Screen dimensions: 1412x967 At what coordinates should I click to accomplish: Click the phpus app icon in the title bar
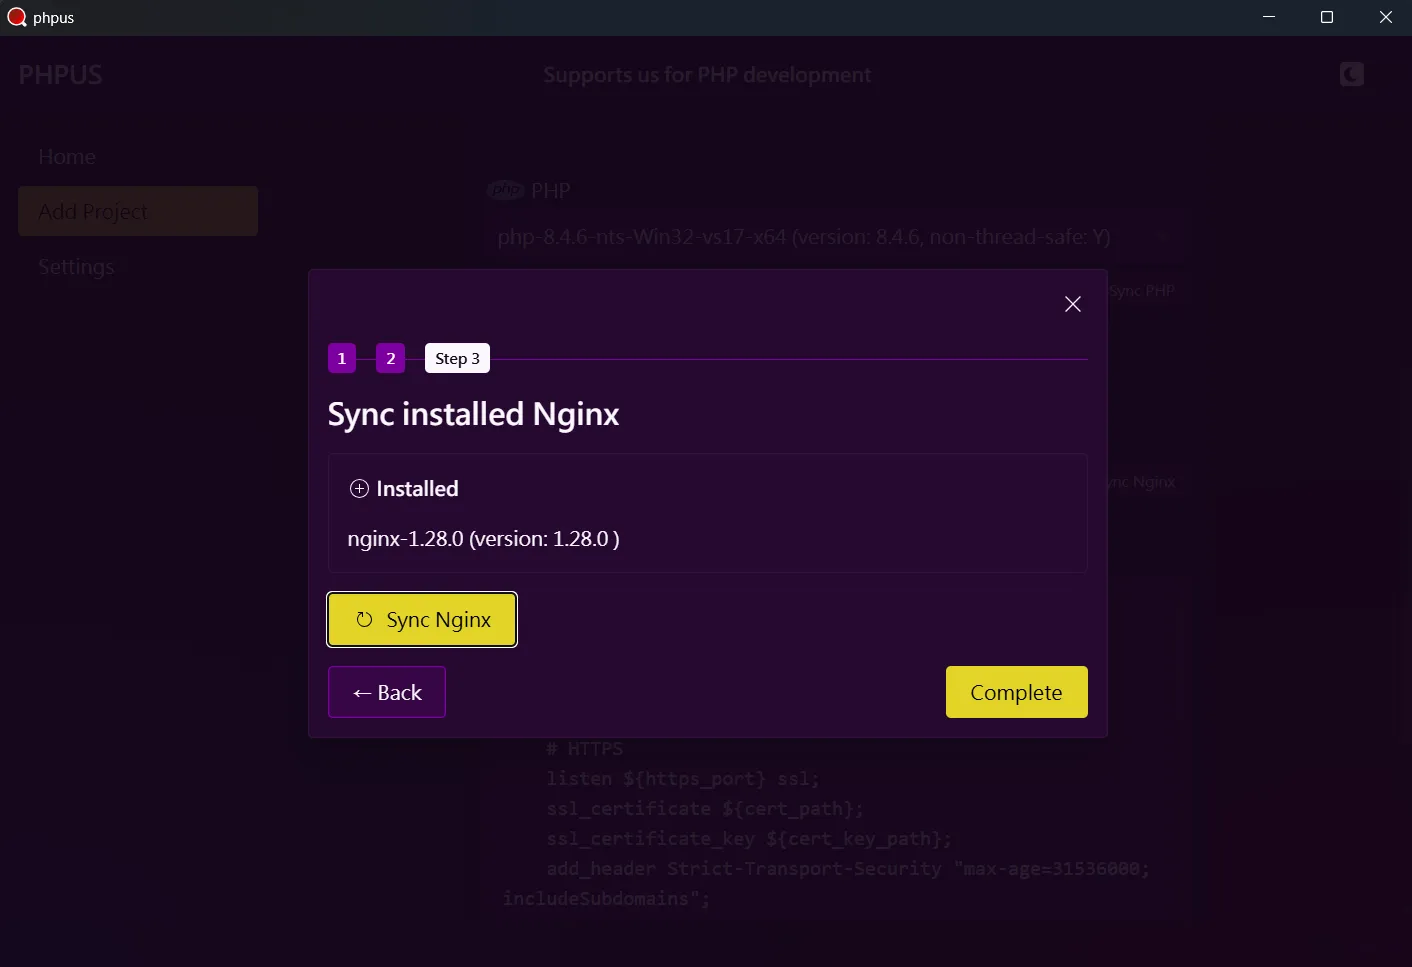(x=17, y=17)
